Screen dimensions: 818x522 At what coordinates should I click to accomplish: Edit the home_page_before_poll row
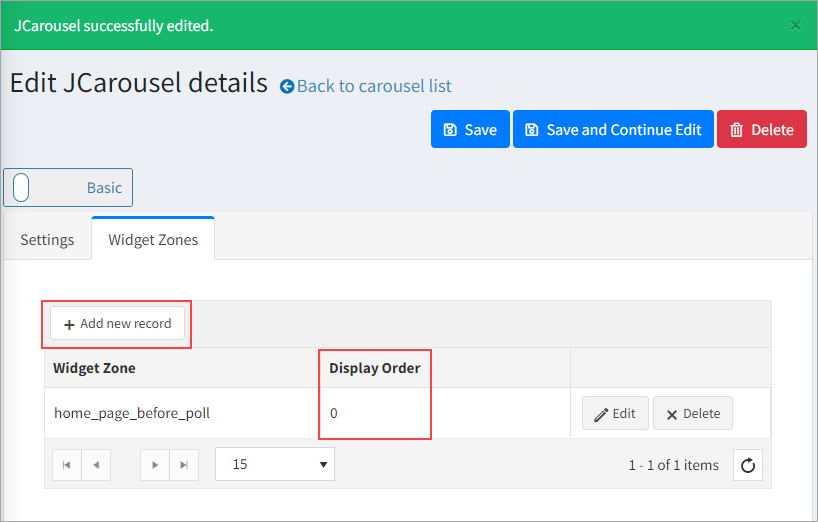click(x=615, y=414)
